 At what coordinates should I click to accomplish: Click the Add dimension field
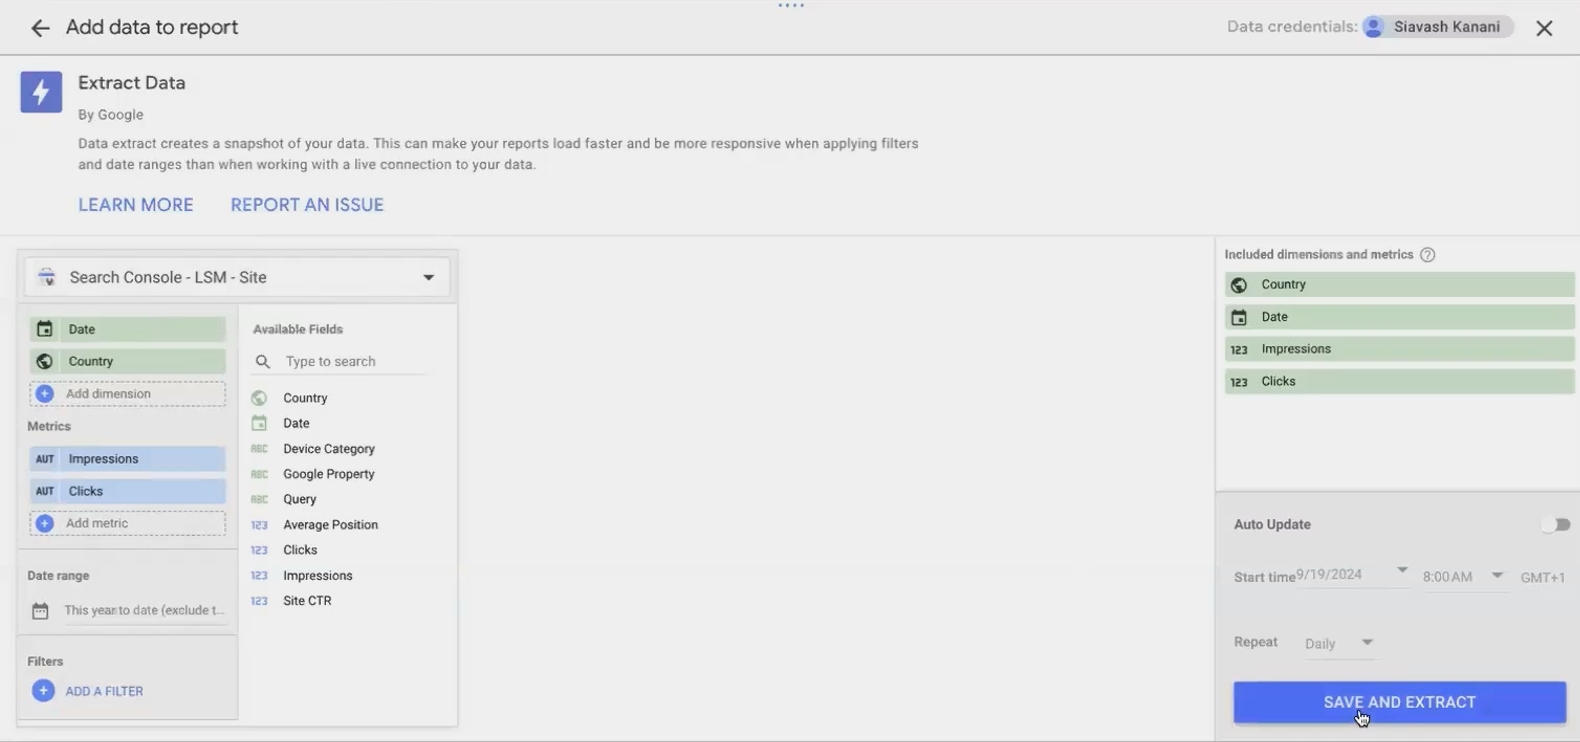127,394
